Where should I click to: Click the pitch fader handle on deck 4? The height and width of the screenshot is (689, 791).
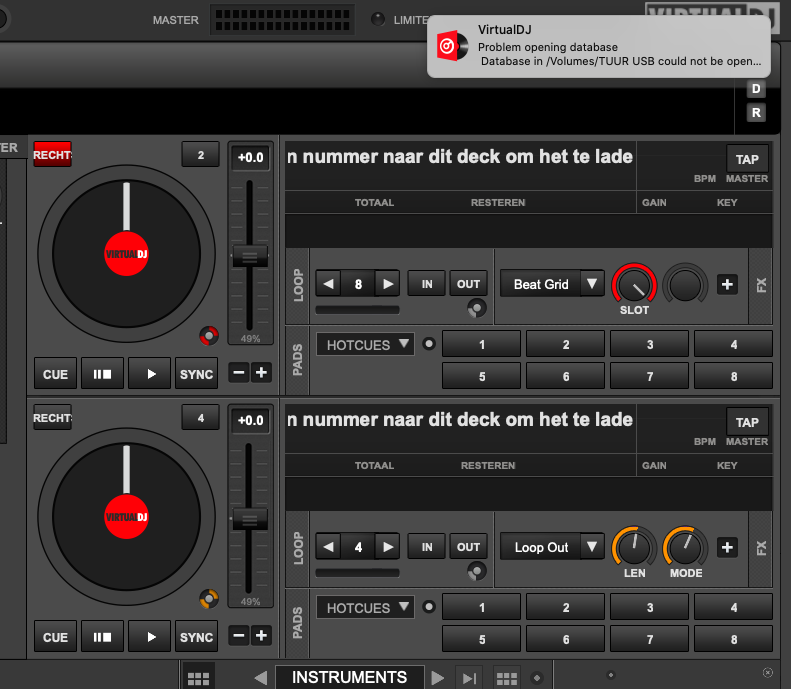tap(250, 520)
